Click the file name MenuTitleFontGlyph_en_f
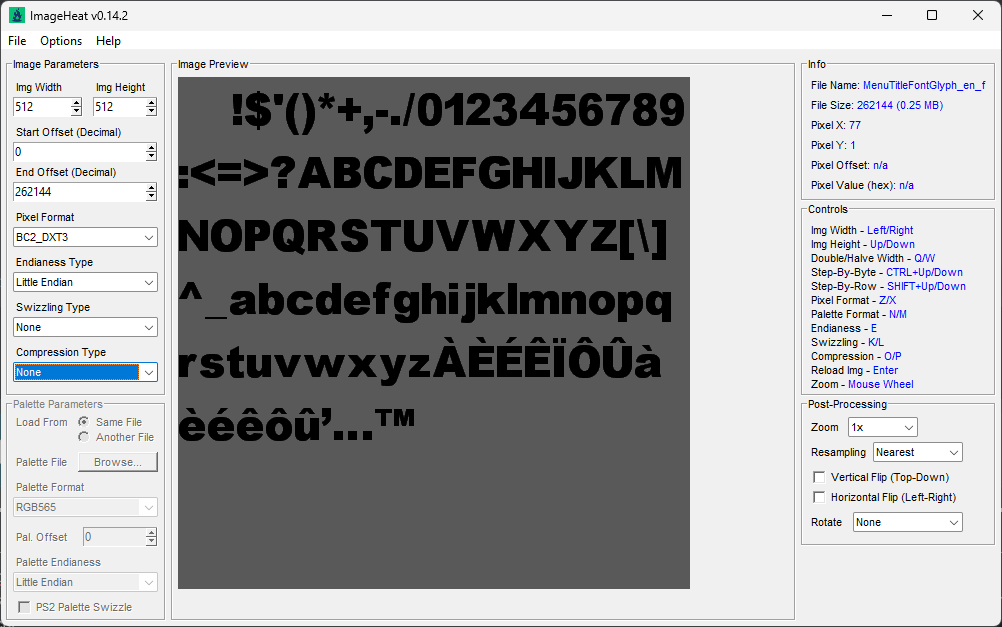This screenshot has width=1002, height=627. [924, 85]
